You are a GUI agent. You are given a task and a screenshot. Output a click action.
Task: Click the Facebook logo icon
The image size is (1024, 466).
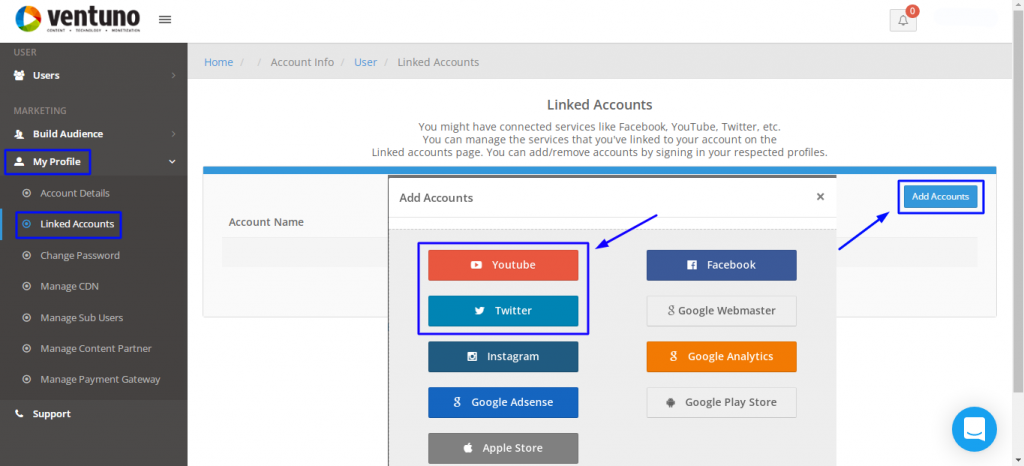point(692,265)
